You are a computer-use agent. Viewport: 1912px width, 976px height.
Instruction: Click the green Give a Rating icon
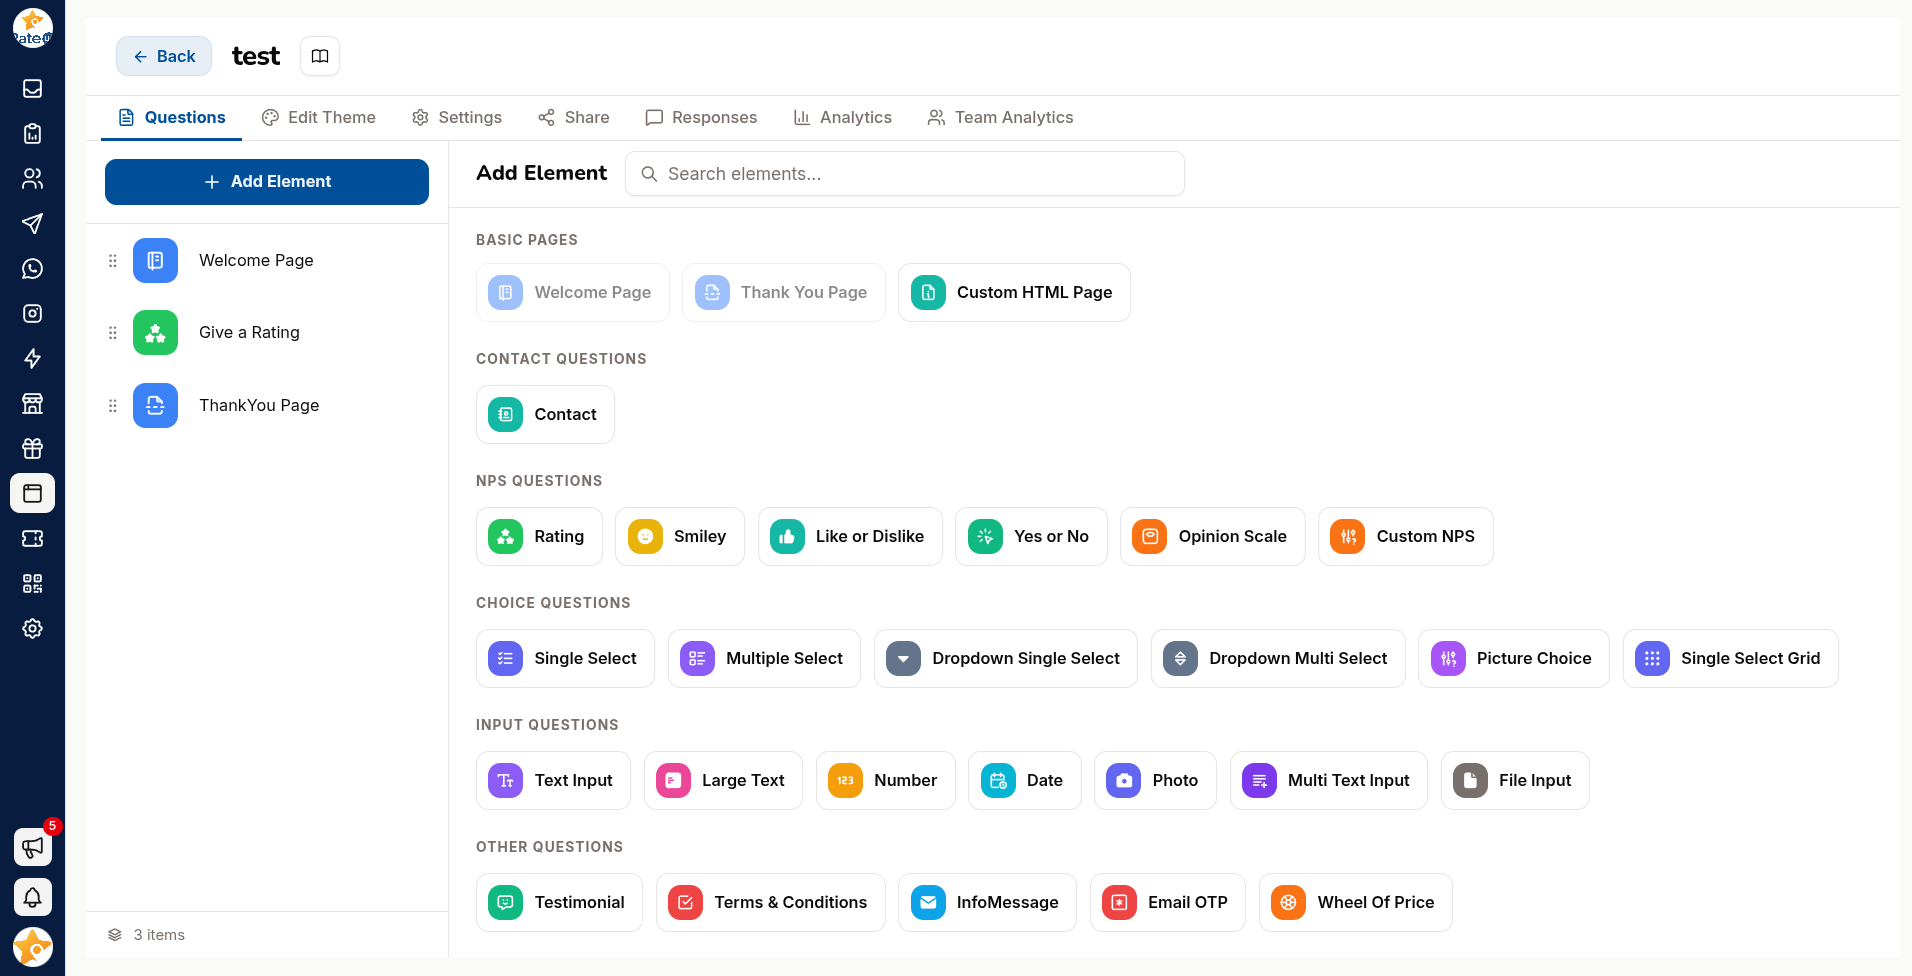click(x=155, y=333)
